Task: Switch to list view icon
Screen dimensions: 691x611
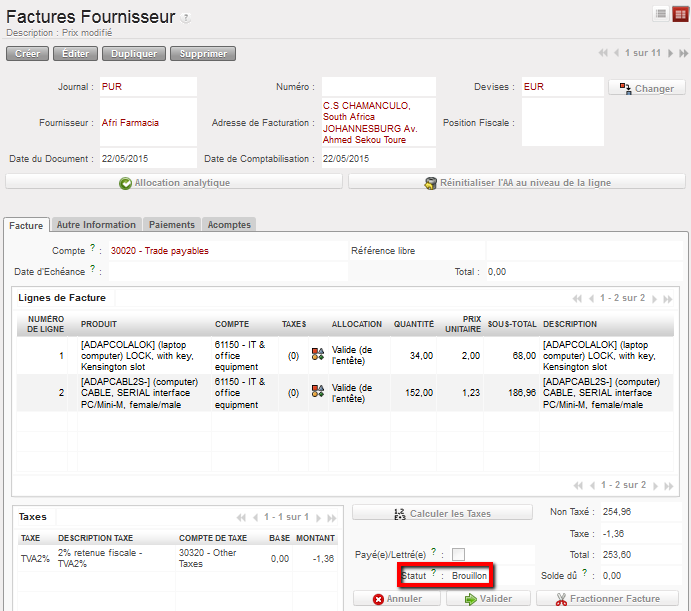Action: pyautogui.click(x=661, y=13)
